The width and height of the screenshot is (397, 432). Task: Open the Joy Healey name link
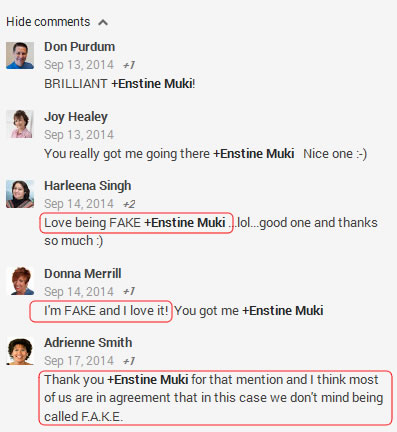click(76, 117)
